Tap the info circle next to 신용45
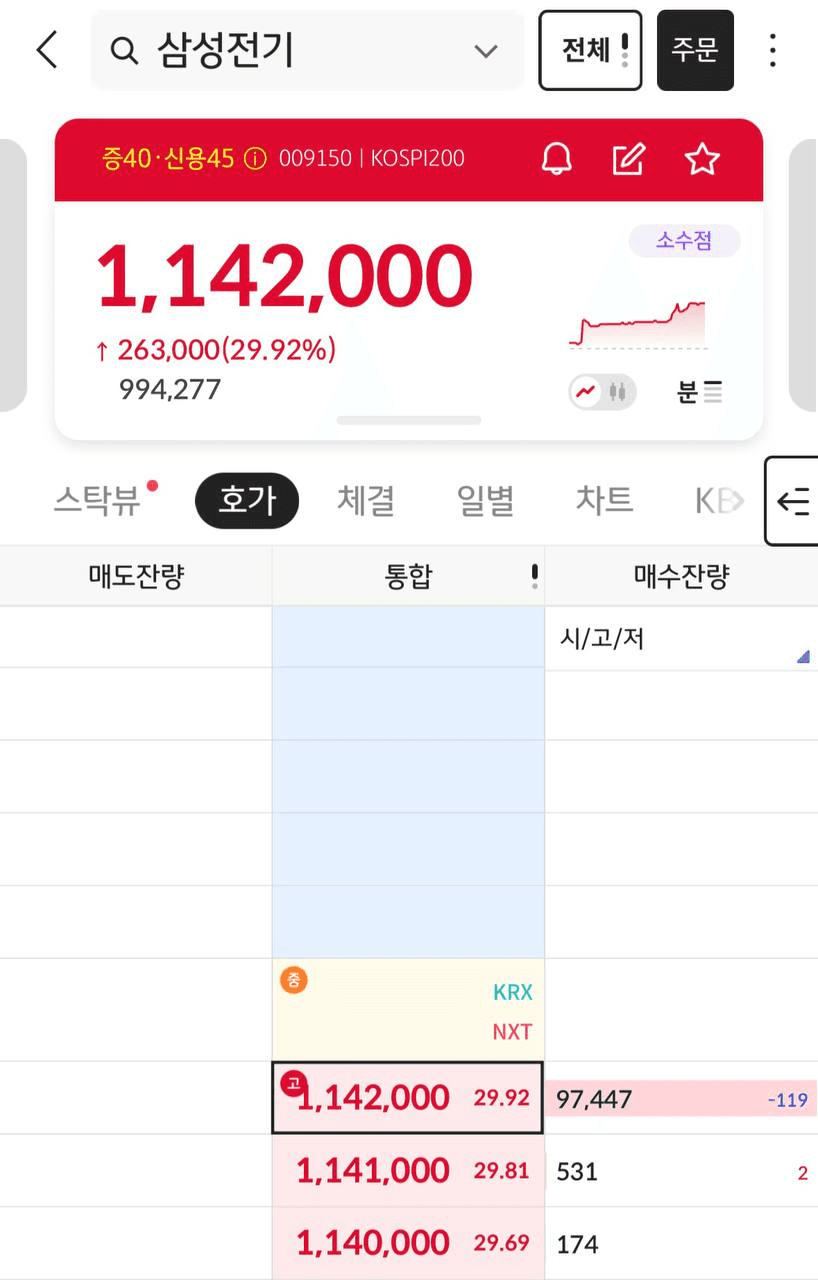818x1280 pixels. pos(255,159)
